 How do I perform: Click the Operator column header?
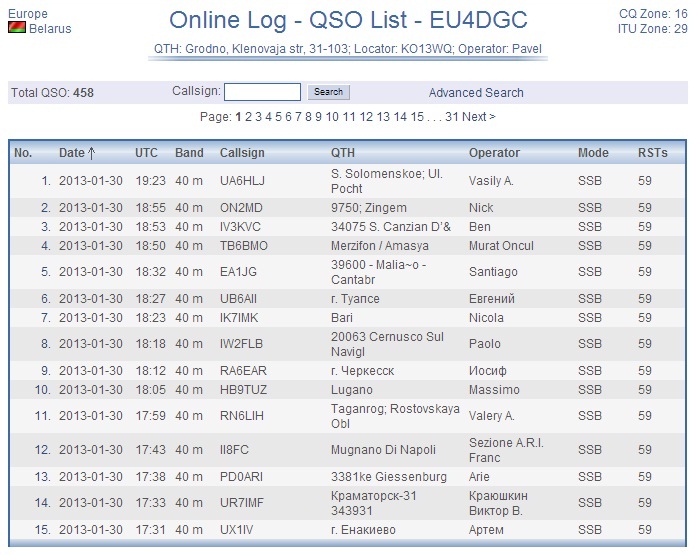(x=494, y=153)
